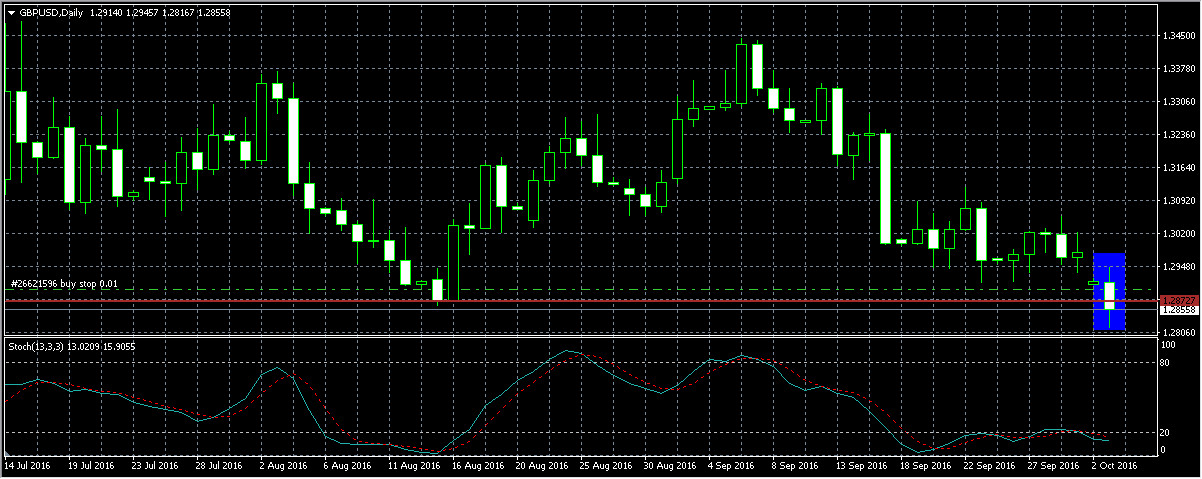
Task: Select the #26621596 buy stop 0.01 order label
Action: click(64, 284)
